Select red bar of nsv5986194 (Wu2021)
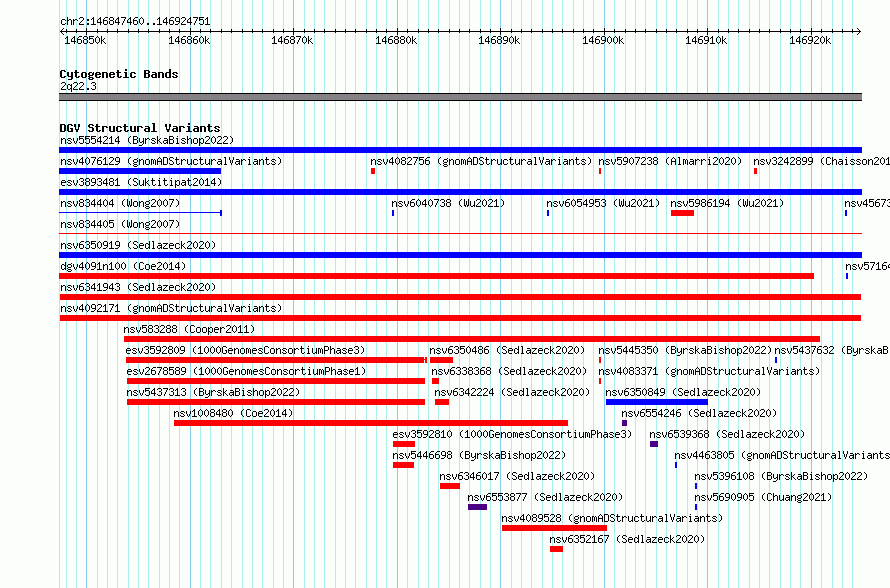The width and height of the screenshot is (890, 588). point(682,213)
